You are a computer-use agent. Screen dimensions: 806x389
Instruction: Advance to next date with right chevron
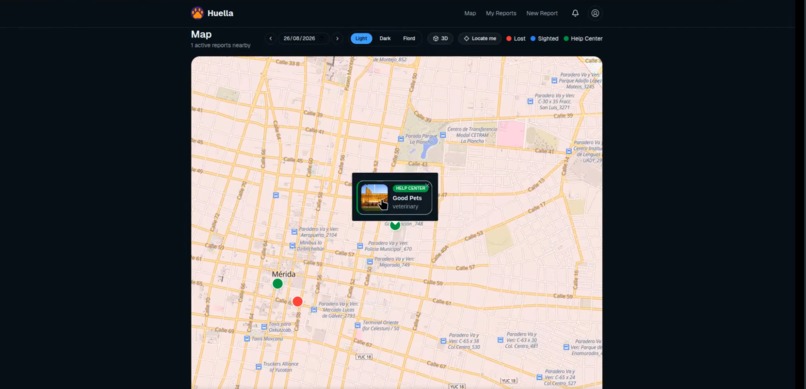pyautogui.click(x=337, y=39)
